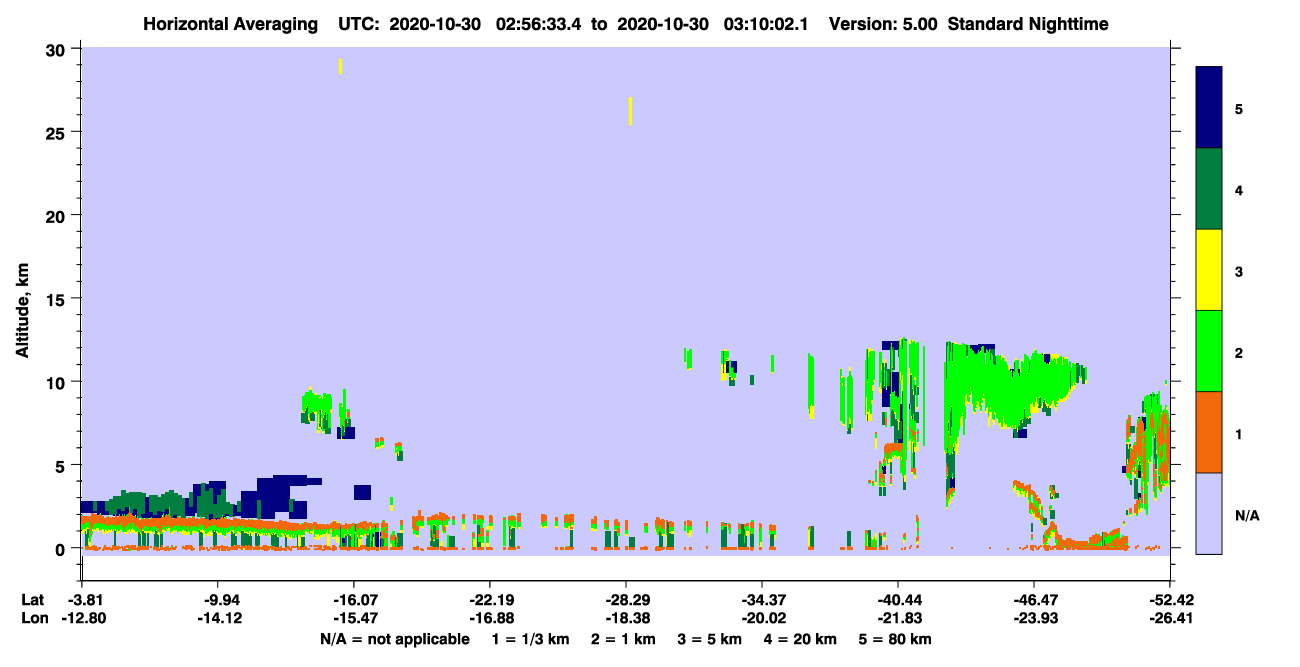1300x667 pixels.
Task: Click the orange color bar segment labeled 1
Action: tap(1209, 432)
